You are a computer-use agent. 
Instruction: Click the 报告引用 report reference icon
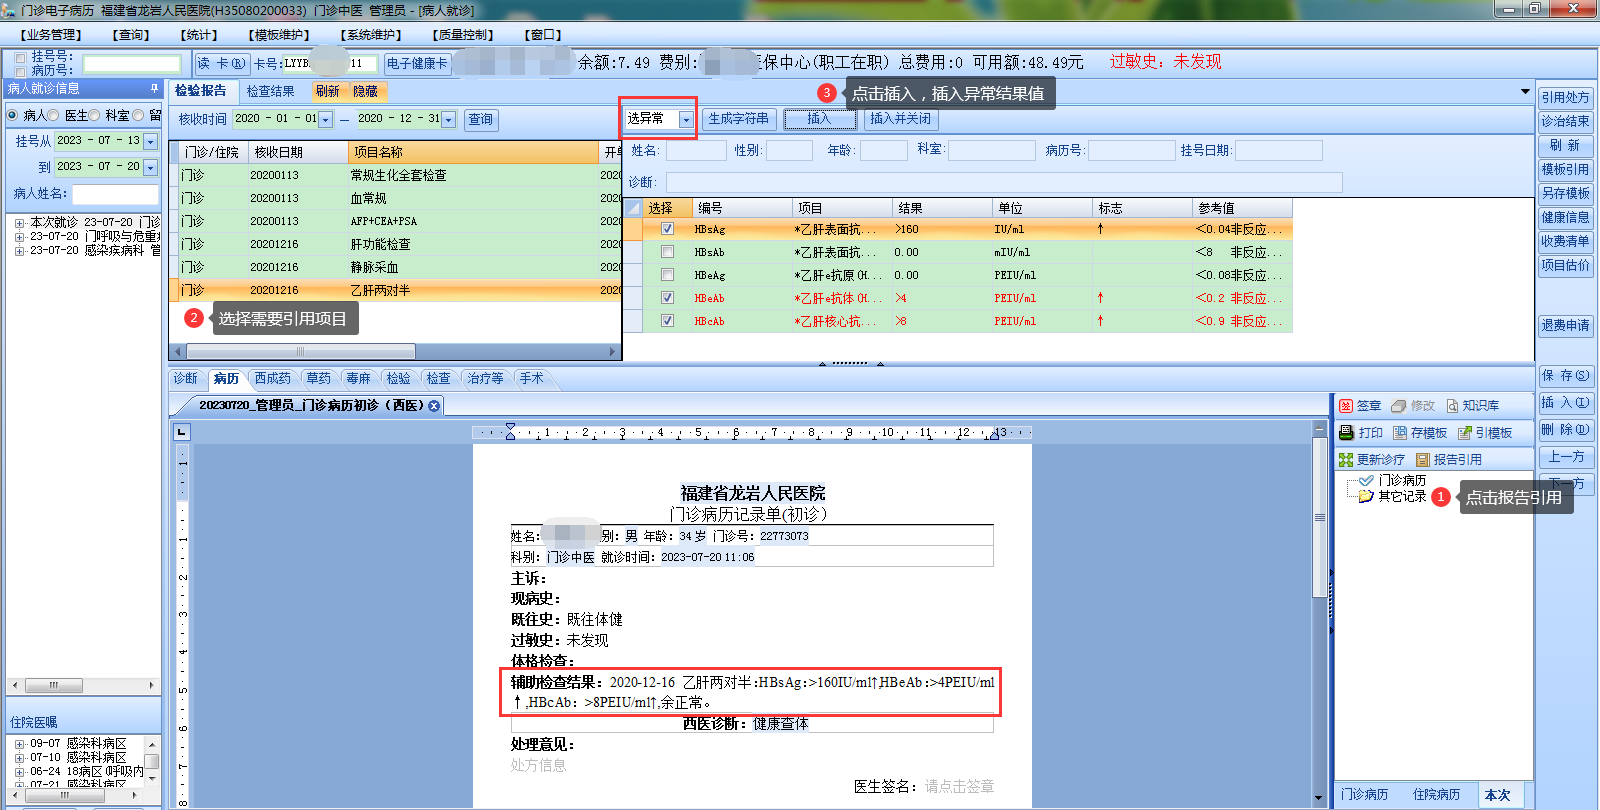(1423, 460)
